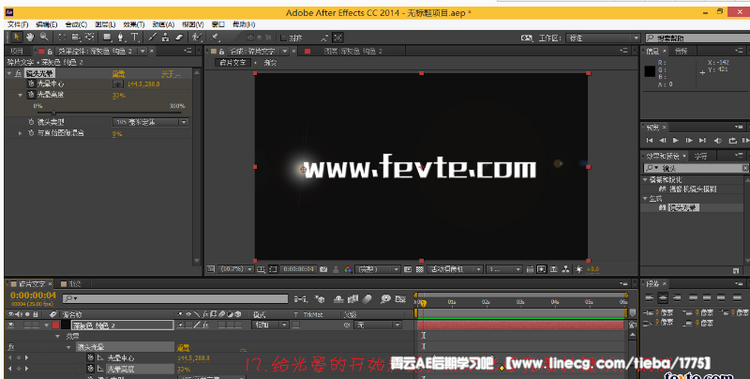Open the 镜头类型 lens type dropdown
750x379 pixels.
(x=151, y=122)
